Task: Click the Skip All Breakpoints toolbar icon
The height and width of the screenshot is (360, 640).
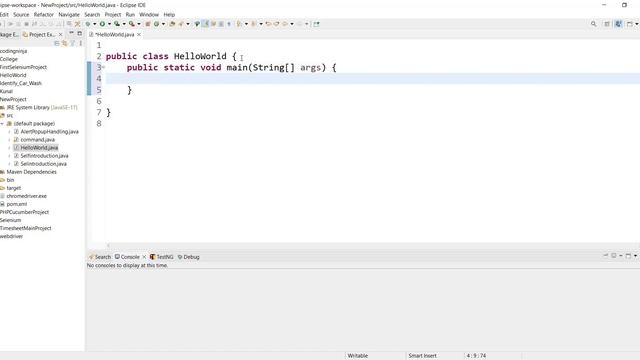Action: (x=77, y=24)
